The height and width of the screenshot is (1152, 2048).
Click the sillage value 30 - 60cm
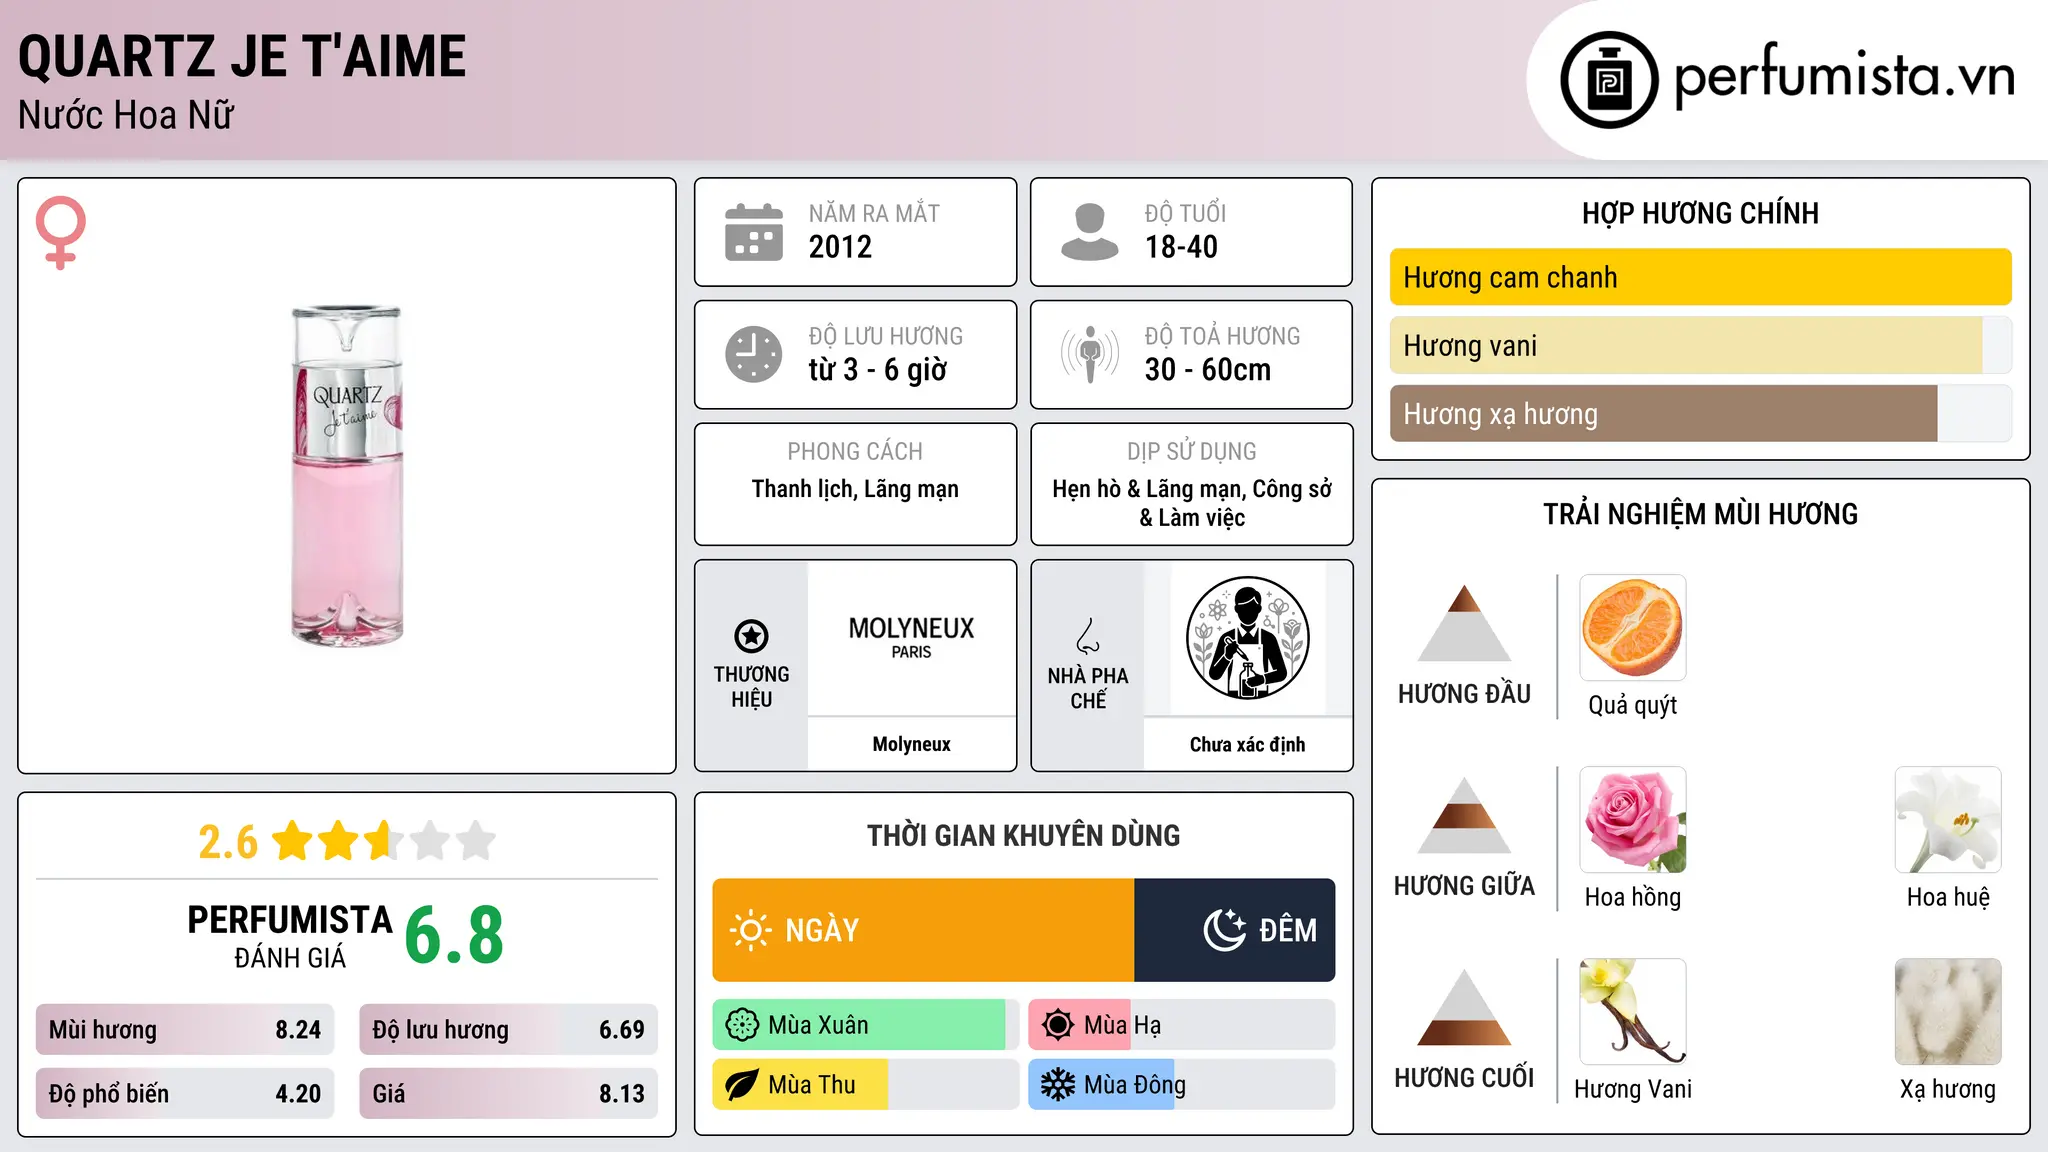[1208, 370]
